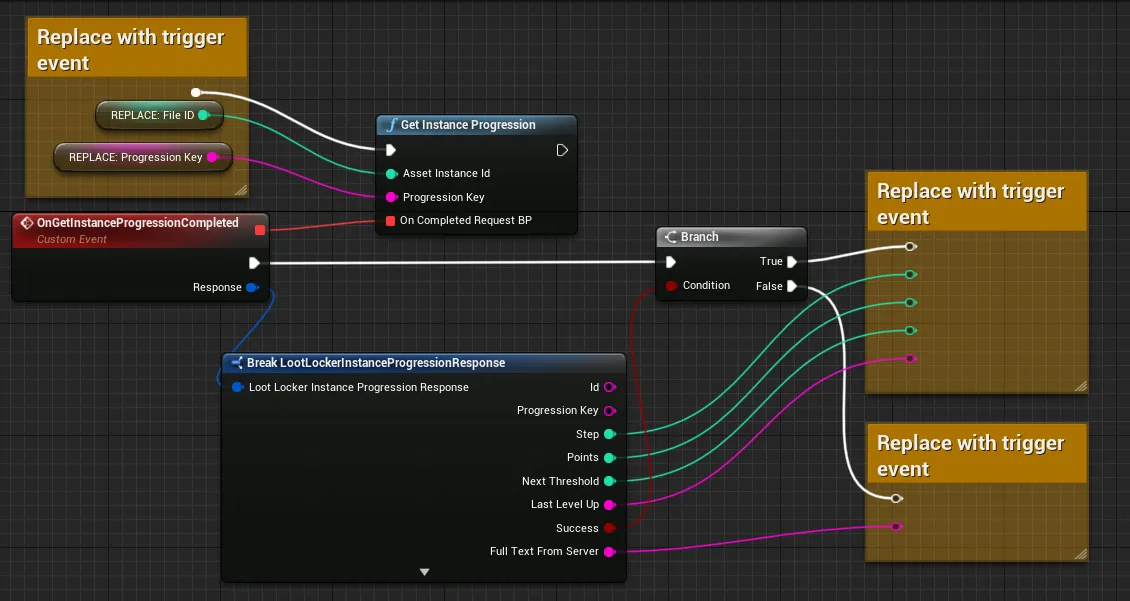Click the Break LootLockerInstanceProgressionResponse node title
Screen dimensions: 1130x601
(x=375, y=362)
